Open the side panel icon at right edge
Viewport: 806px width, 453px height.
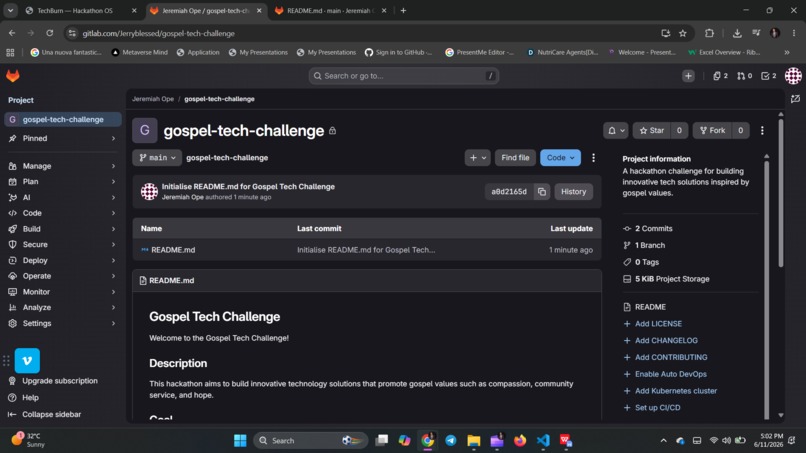pos(795,99)
